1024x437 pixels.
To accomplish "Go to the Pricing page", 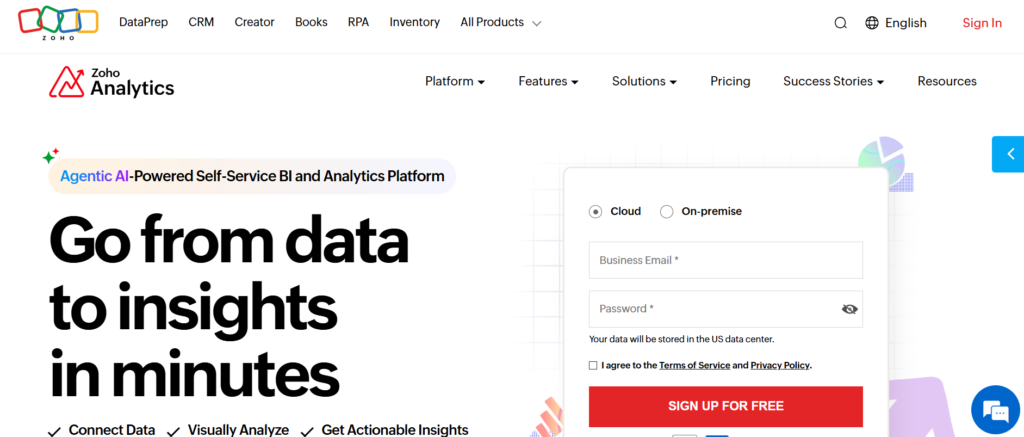I will [730, 82].
